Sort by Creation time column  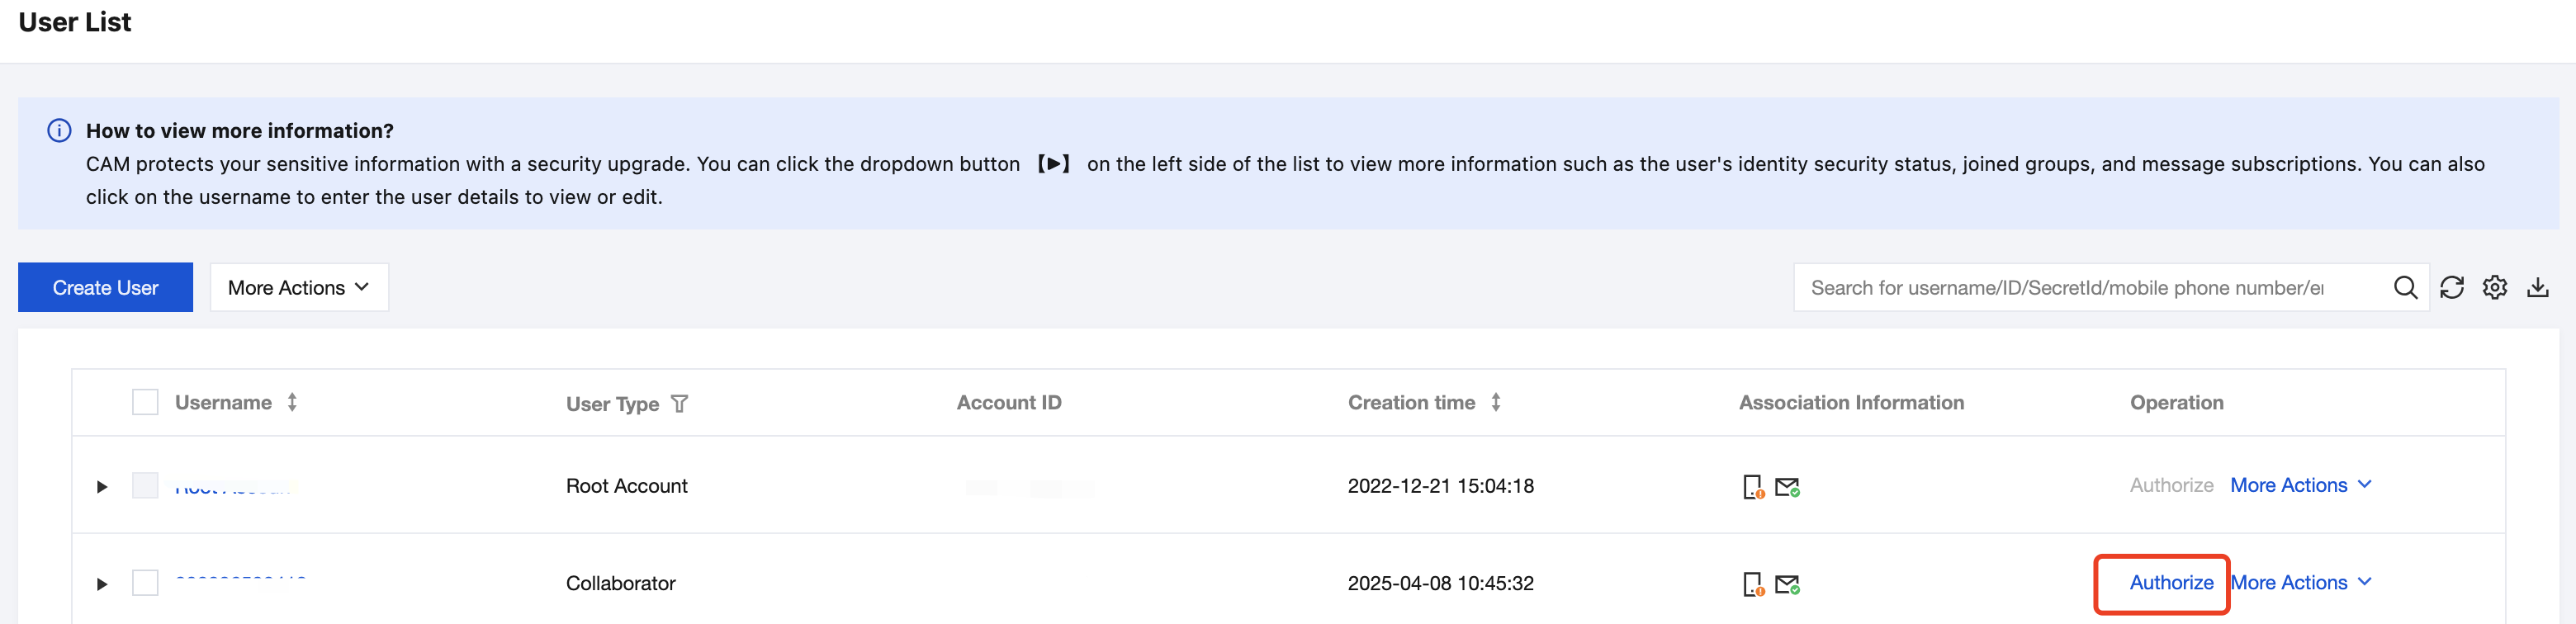tap(1495, 402)
